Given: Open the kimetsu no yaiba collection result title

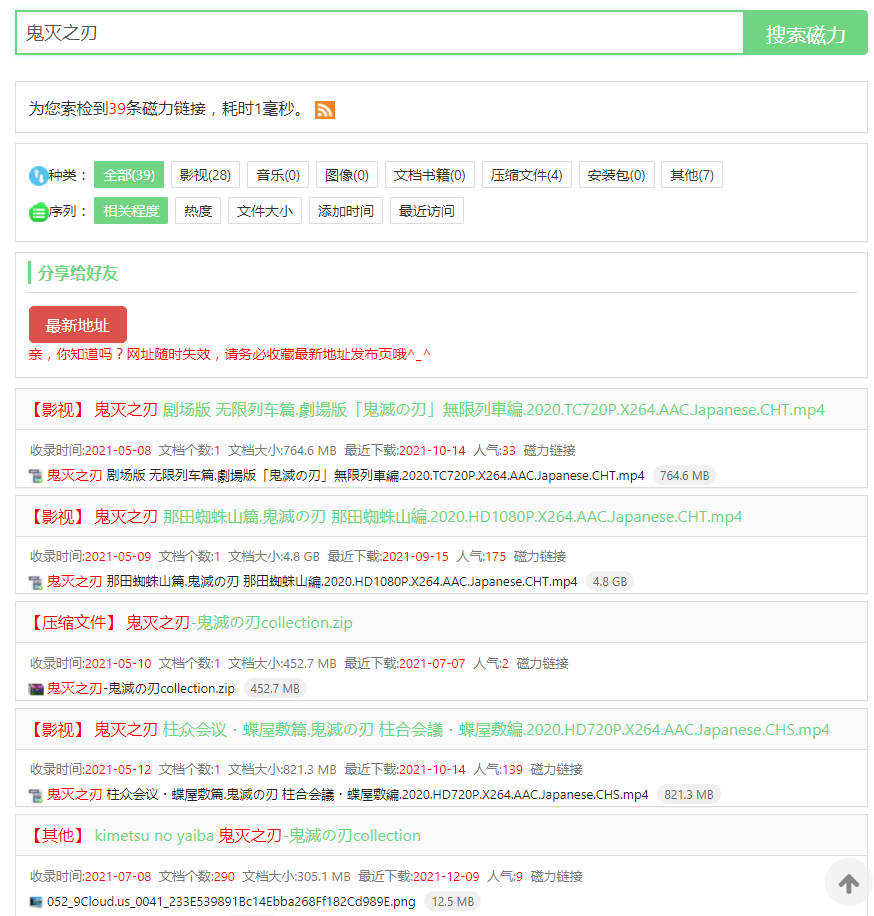Looking at the screenshot, I should [x=225, y=836].
